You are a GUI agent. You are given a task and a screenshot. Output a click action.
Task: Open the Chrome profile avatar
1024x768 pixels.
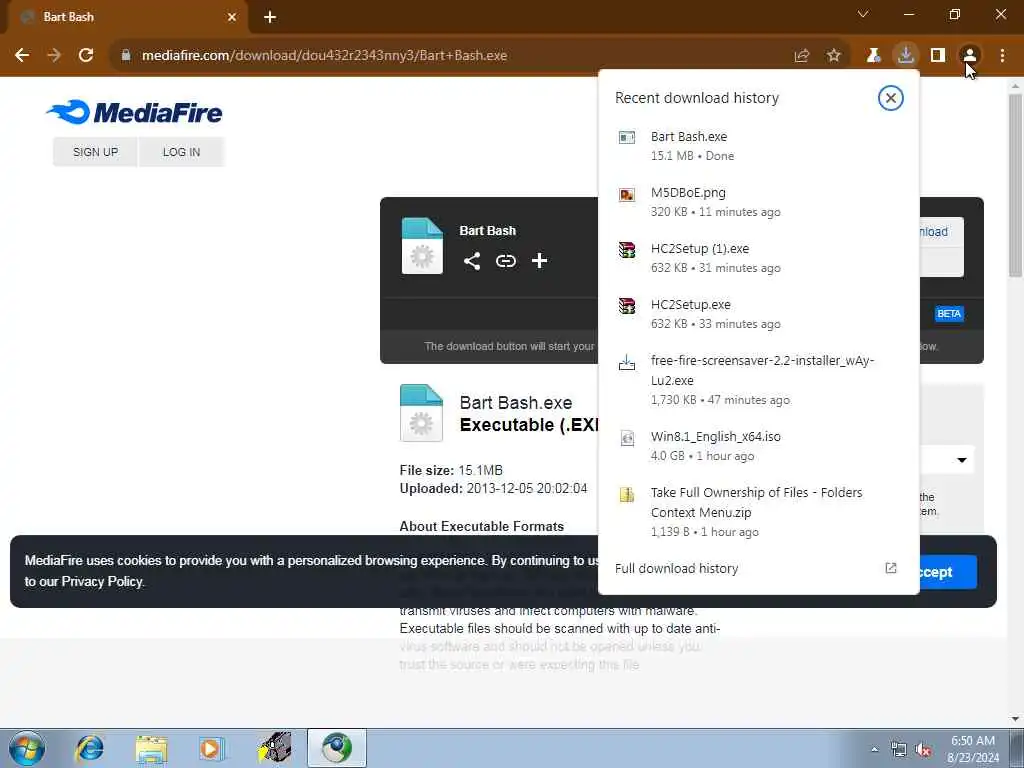[x=970, y=56]
